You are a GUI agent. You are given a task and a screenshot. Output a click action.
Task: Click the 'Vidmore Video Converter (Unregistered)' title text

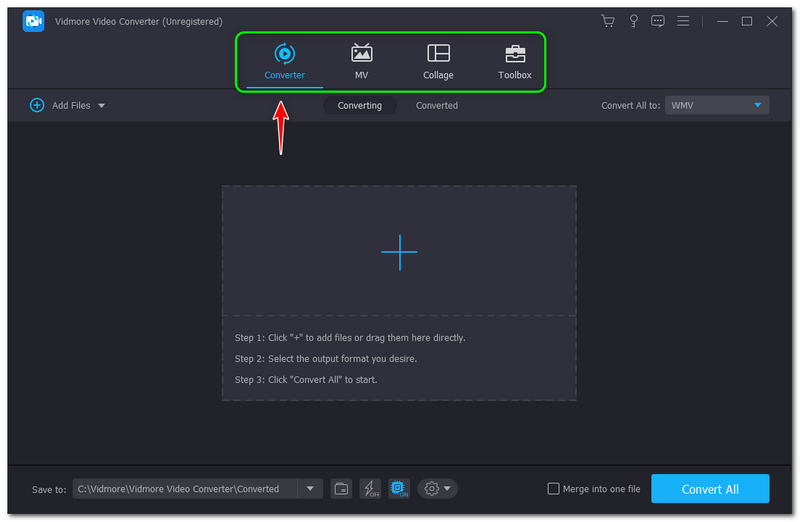(139, 21)
